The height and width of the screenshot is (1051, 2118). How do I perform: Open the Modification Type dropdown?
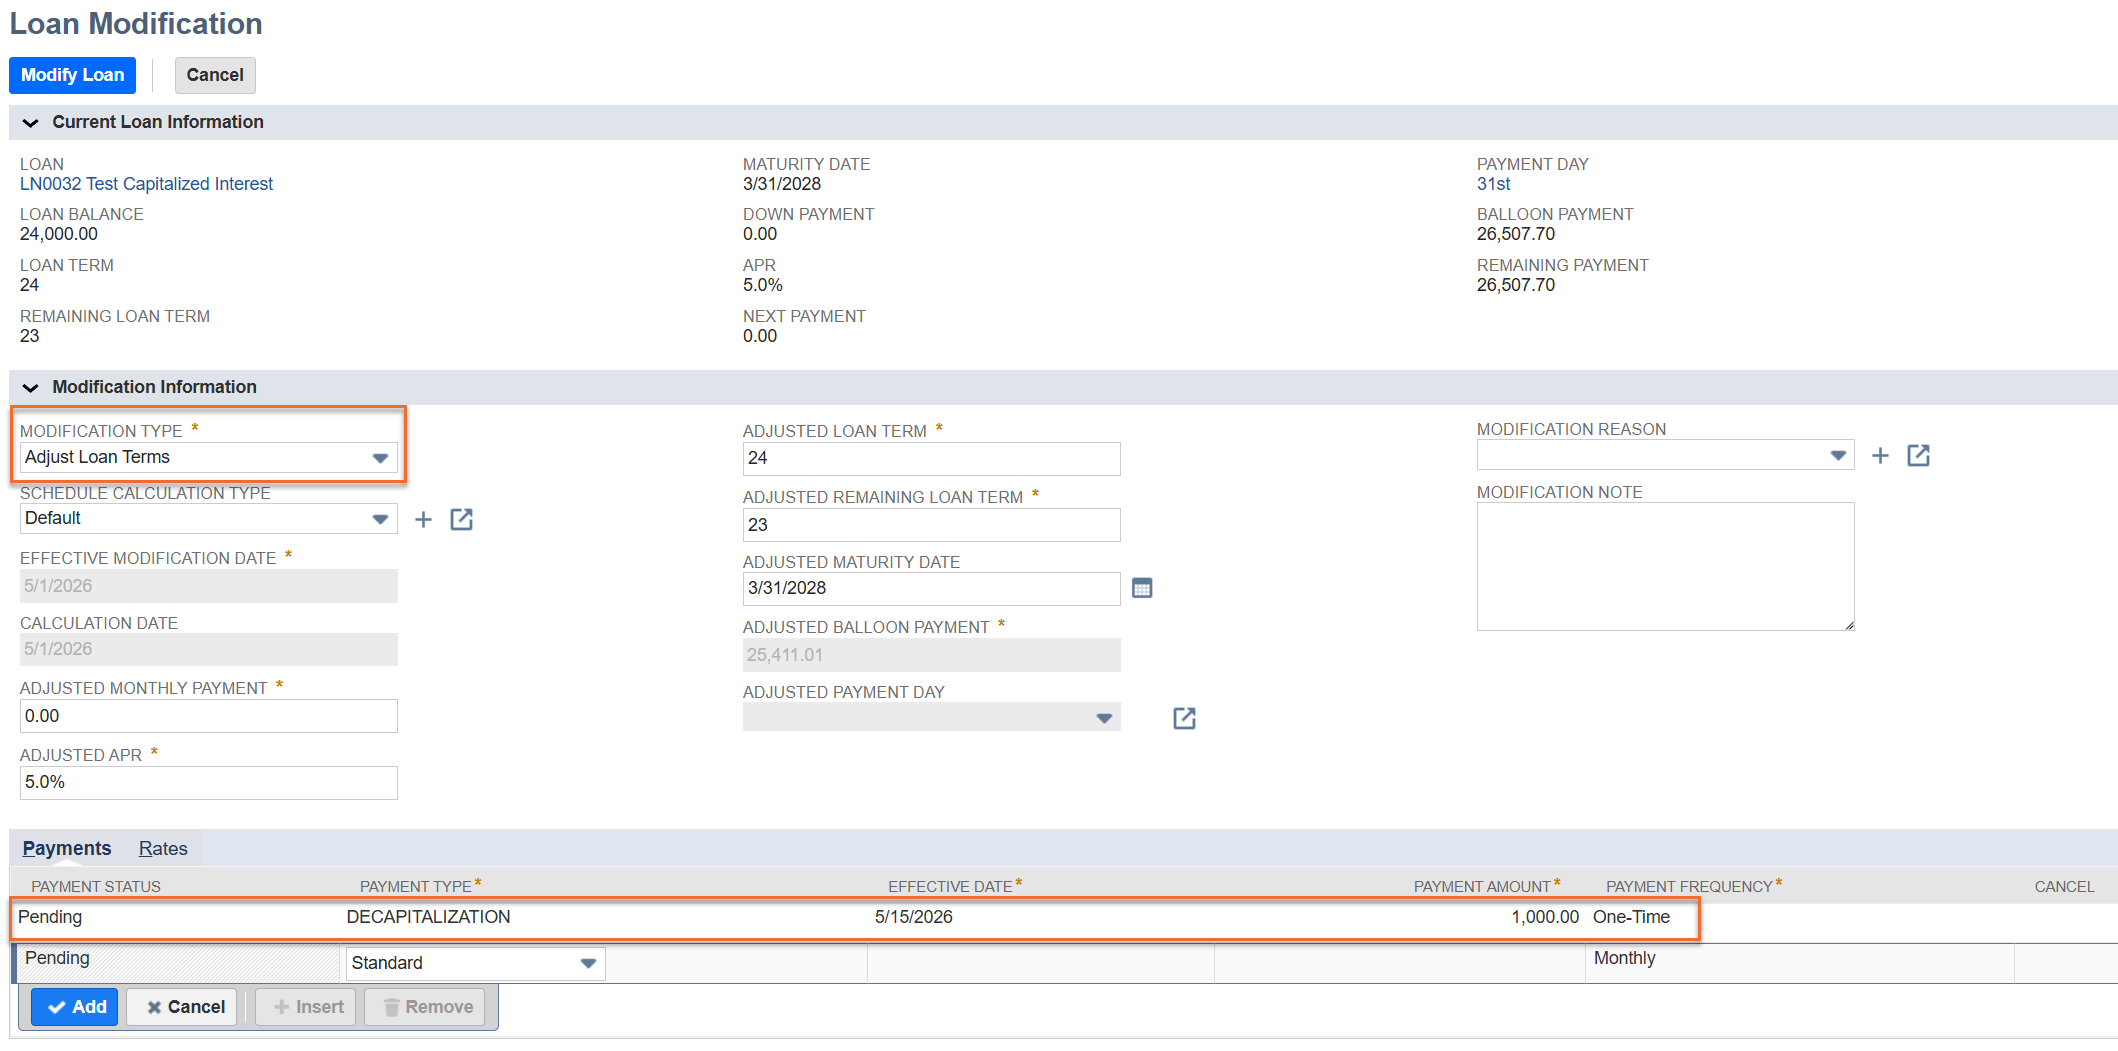(379, 458)
